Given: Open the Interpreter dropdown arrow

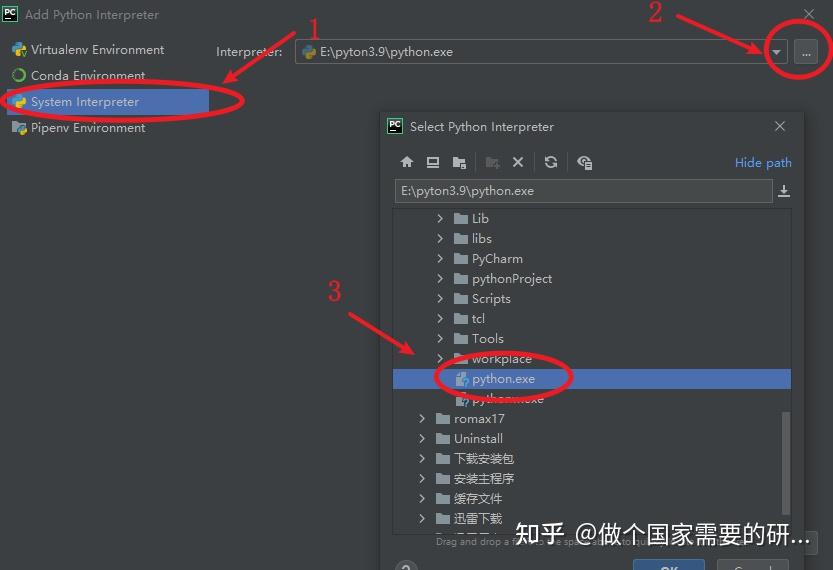Looking at the screenshot, I should pos(776,52).
